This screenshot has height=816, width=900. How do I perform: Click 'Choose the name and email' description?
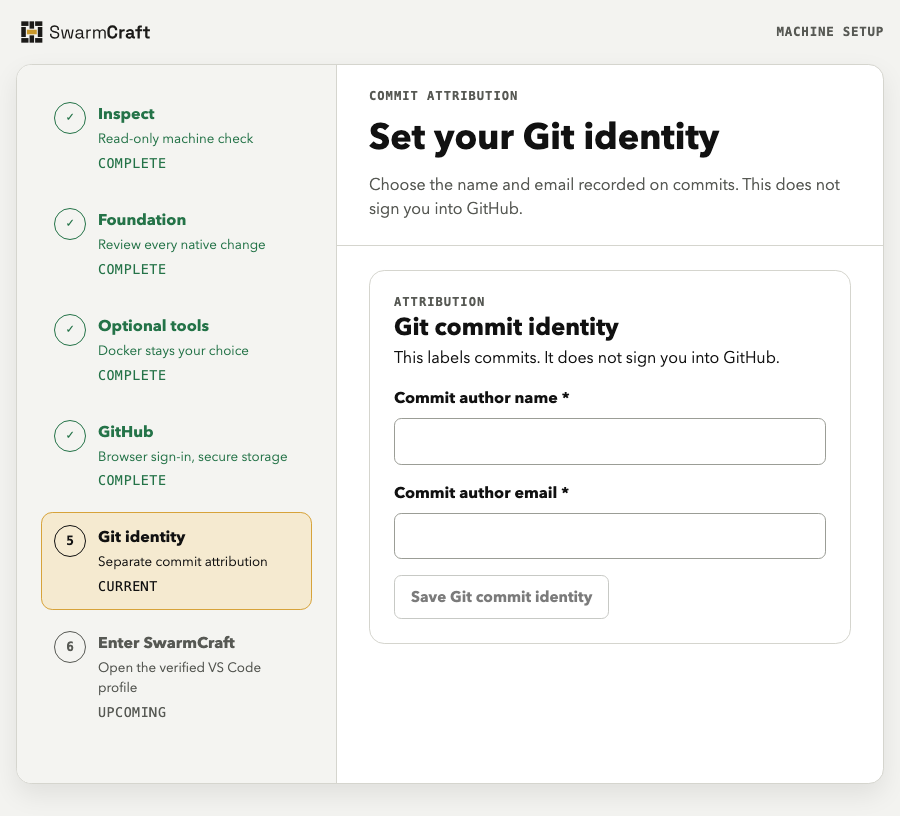(x=604, y=196)
